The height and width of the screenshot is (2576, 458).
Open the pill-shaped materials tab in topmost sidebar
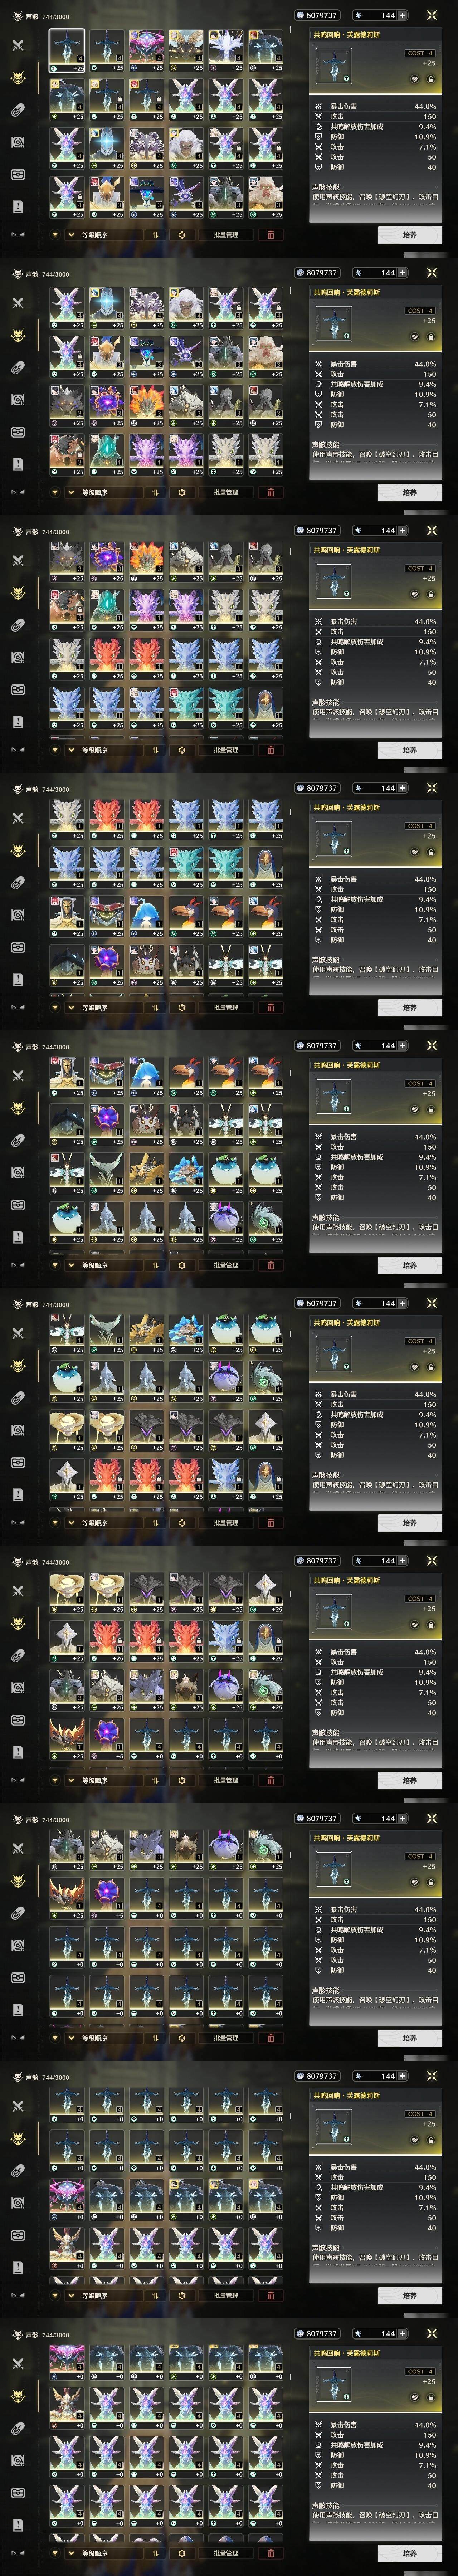(x=17, y=110)
